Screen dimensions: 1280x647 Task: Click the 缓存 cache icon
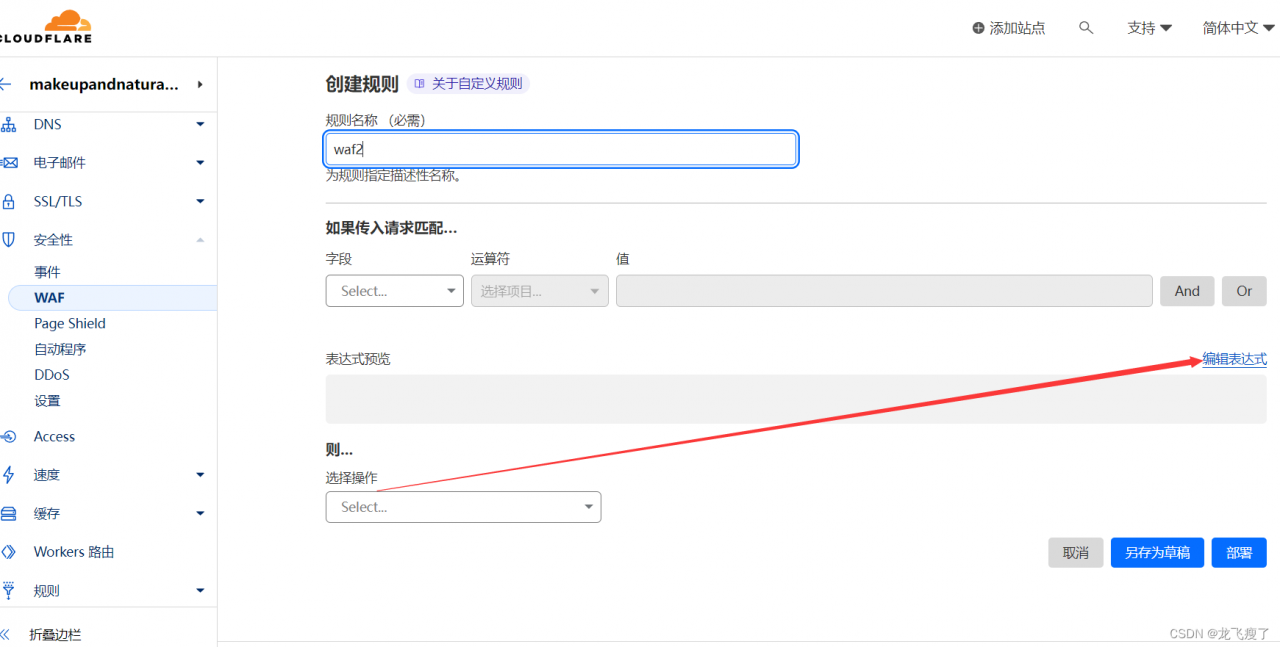point(8,513)
